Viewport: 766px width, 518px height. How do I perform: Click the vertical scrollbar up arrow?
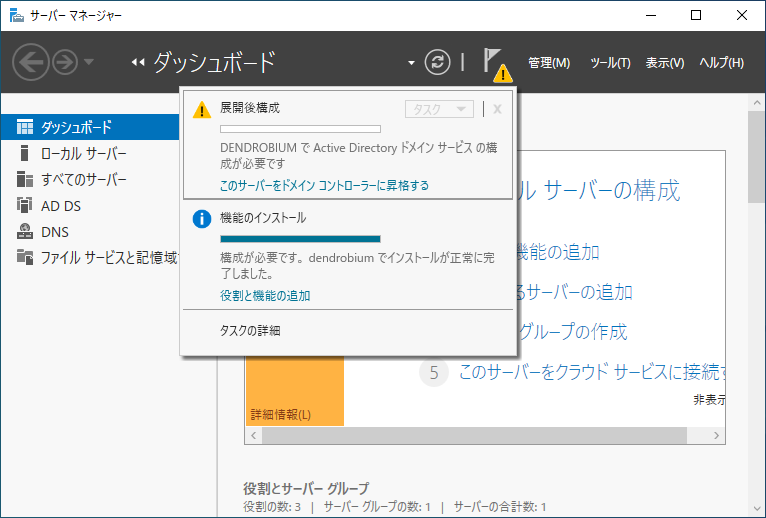[757, 103]
